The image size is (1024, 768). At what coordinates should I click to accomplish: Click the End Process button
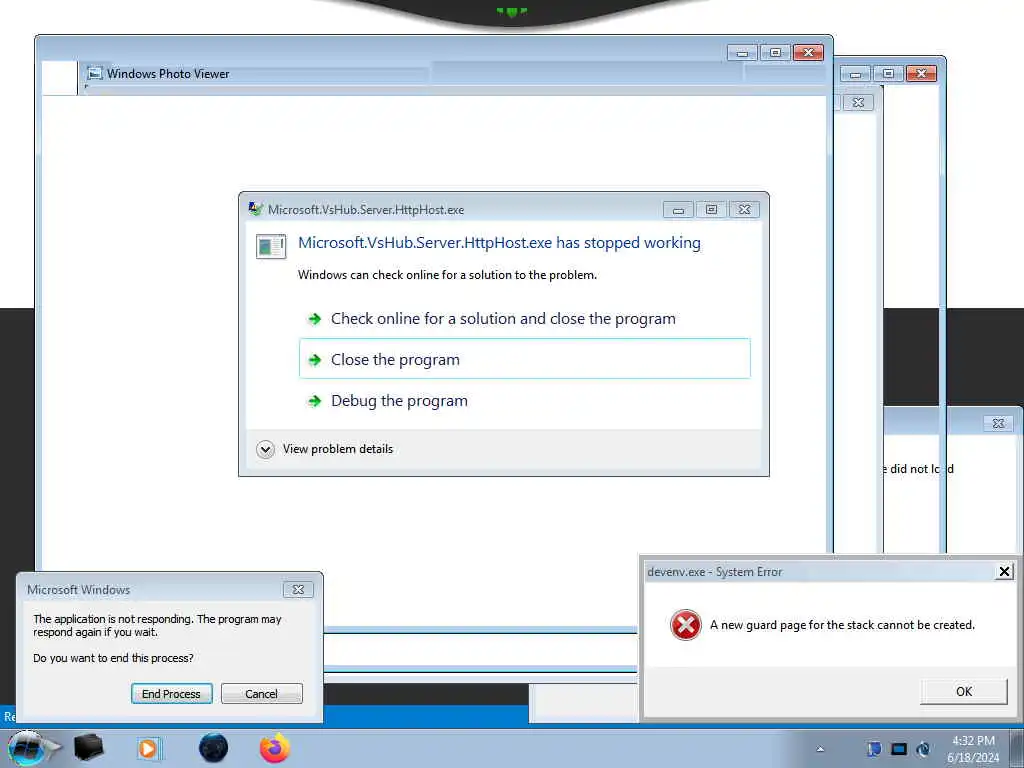(x=171, y=694)
